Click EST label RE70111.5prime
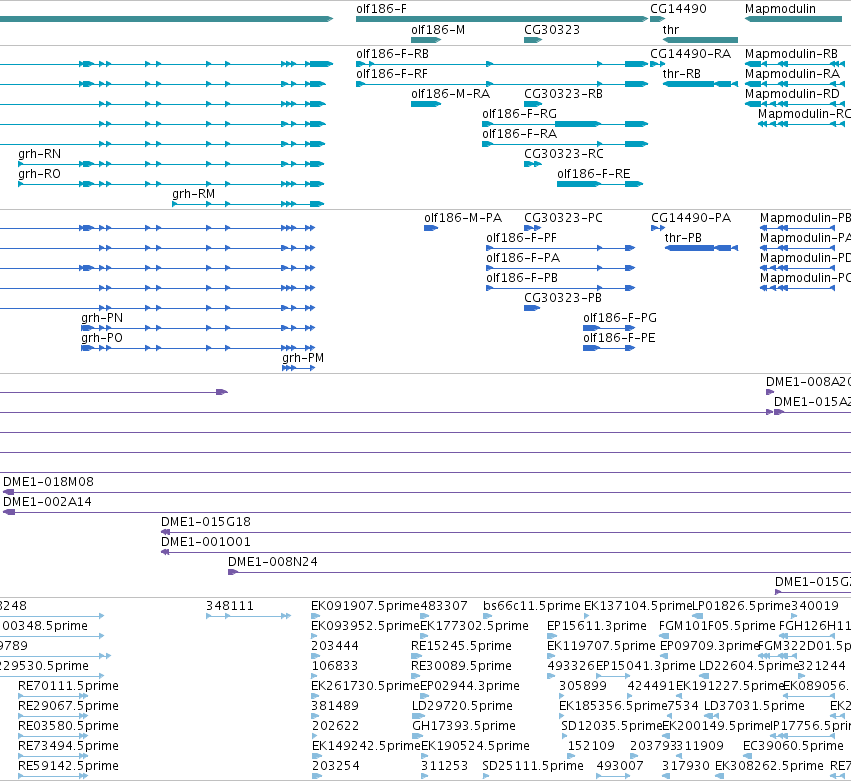 [68, 687]
